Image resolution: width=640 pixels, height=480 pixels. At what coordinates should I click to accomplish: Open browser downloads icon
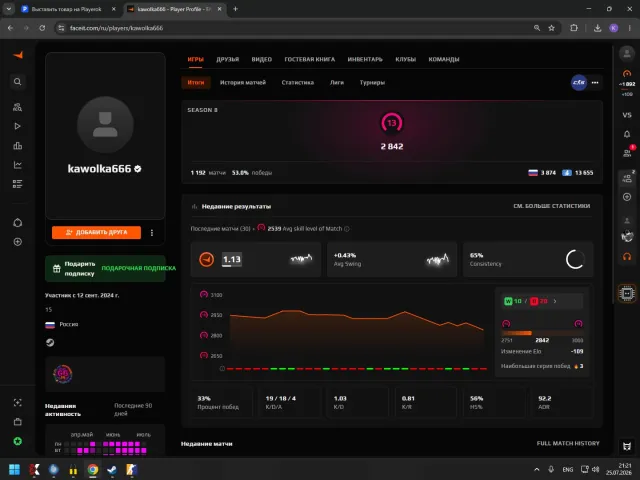point(597,28)
